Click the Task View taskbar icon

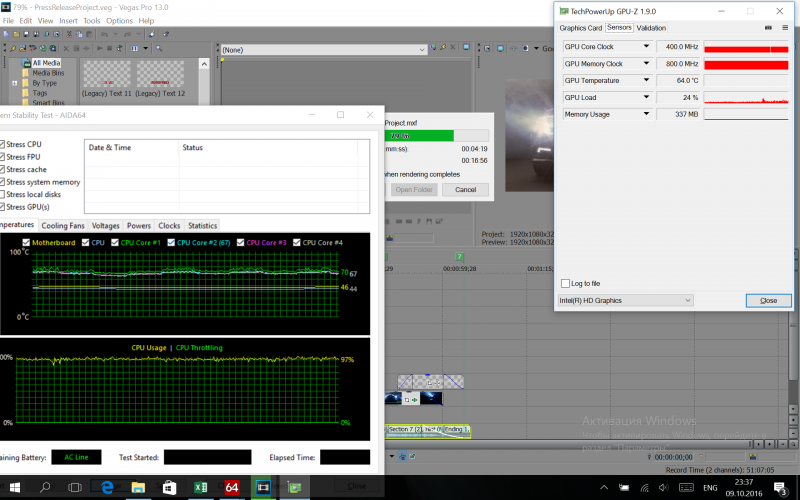point(74,487)
